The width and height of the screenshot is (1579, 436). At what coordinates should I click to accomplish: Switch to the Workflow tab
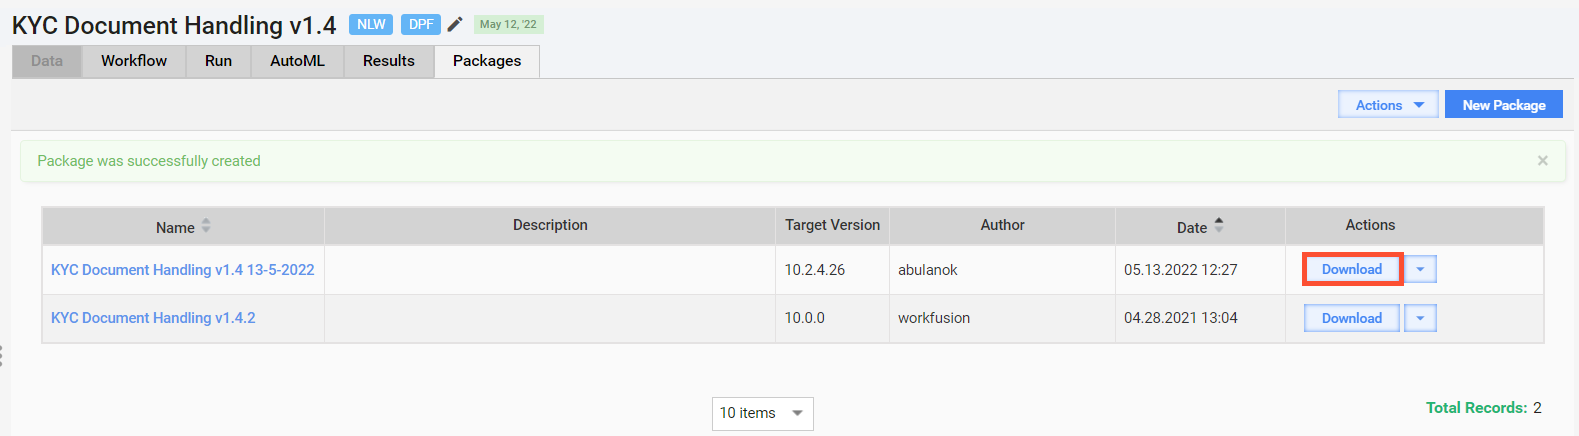click(134, 61)
